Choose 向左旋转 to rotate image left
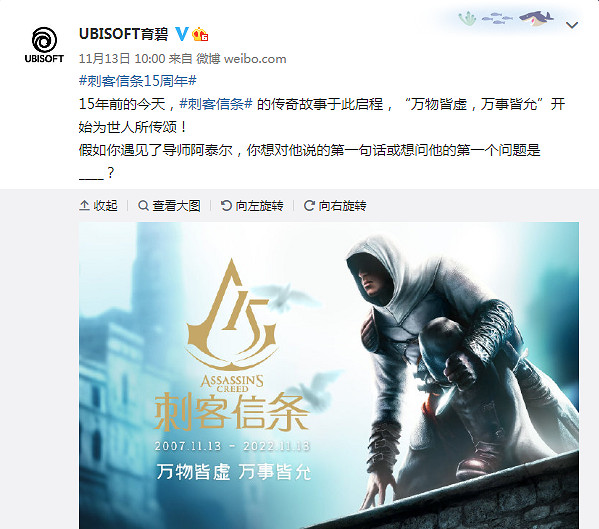599x529 pixels. point(259,205)
